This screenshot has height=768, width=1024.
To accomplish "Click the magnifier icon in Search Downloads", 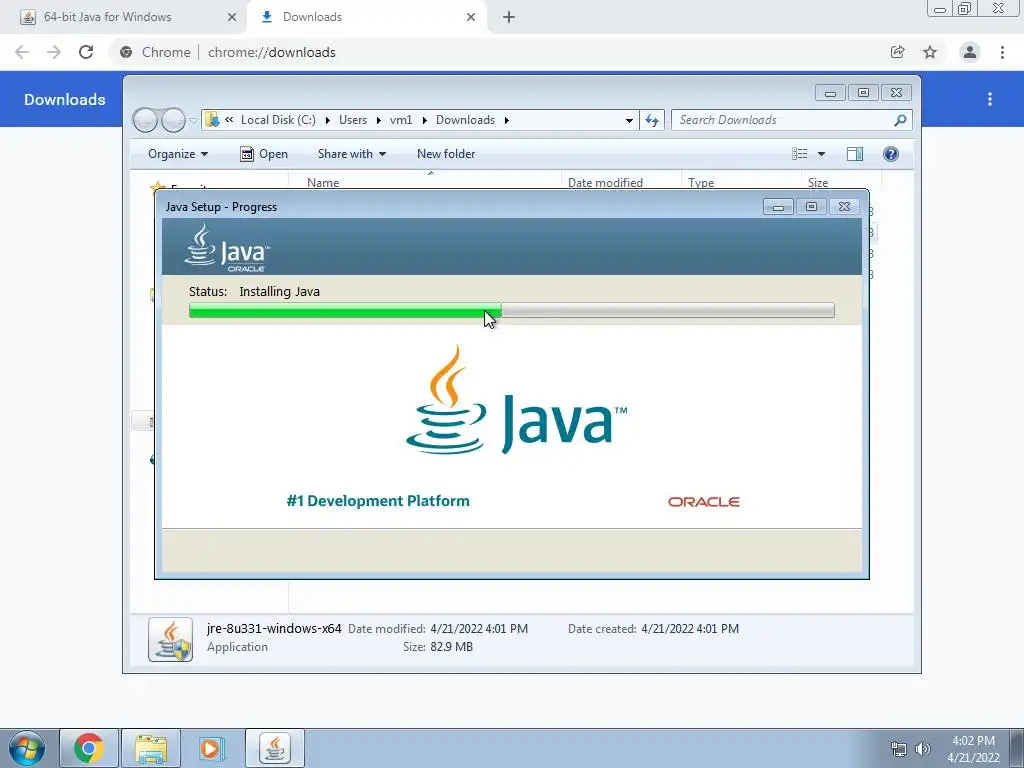I will [900, 120].
